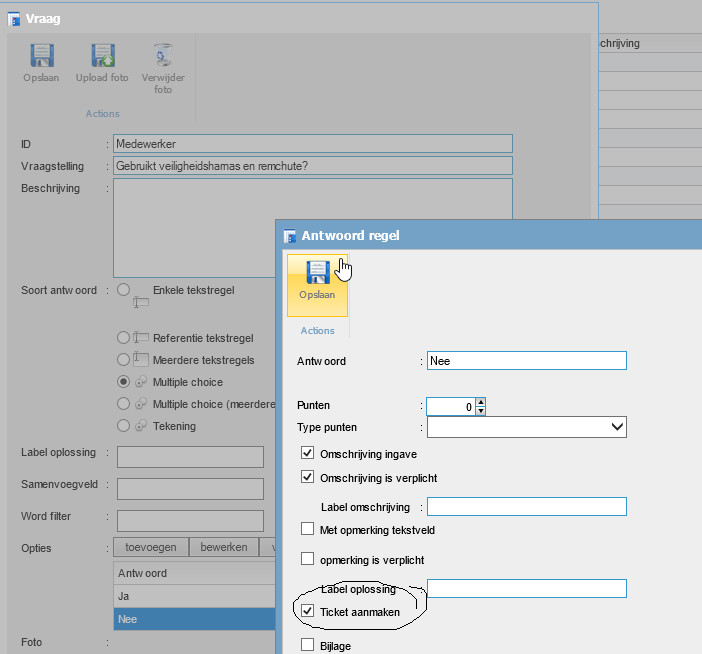Check Met opmerking tekstveld option

pyautogui.click(x=308, y=529)
